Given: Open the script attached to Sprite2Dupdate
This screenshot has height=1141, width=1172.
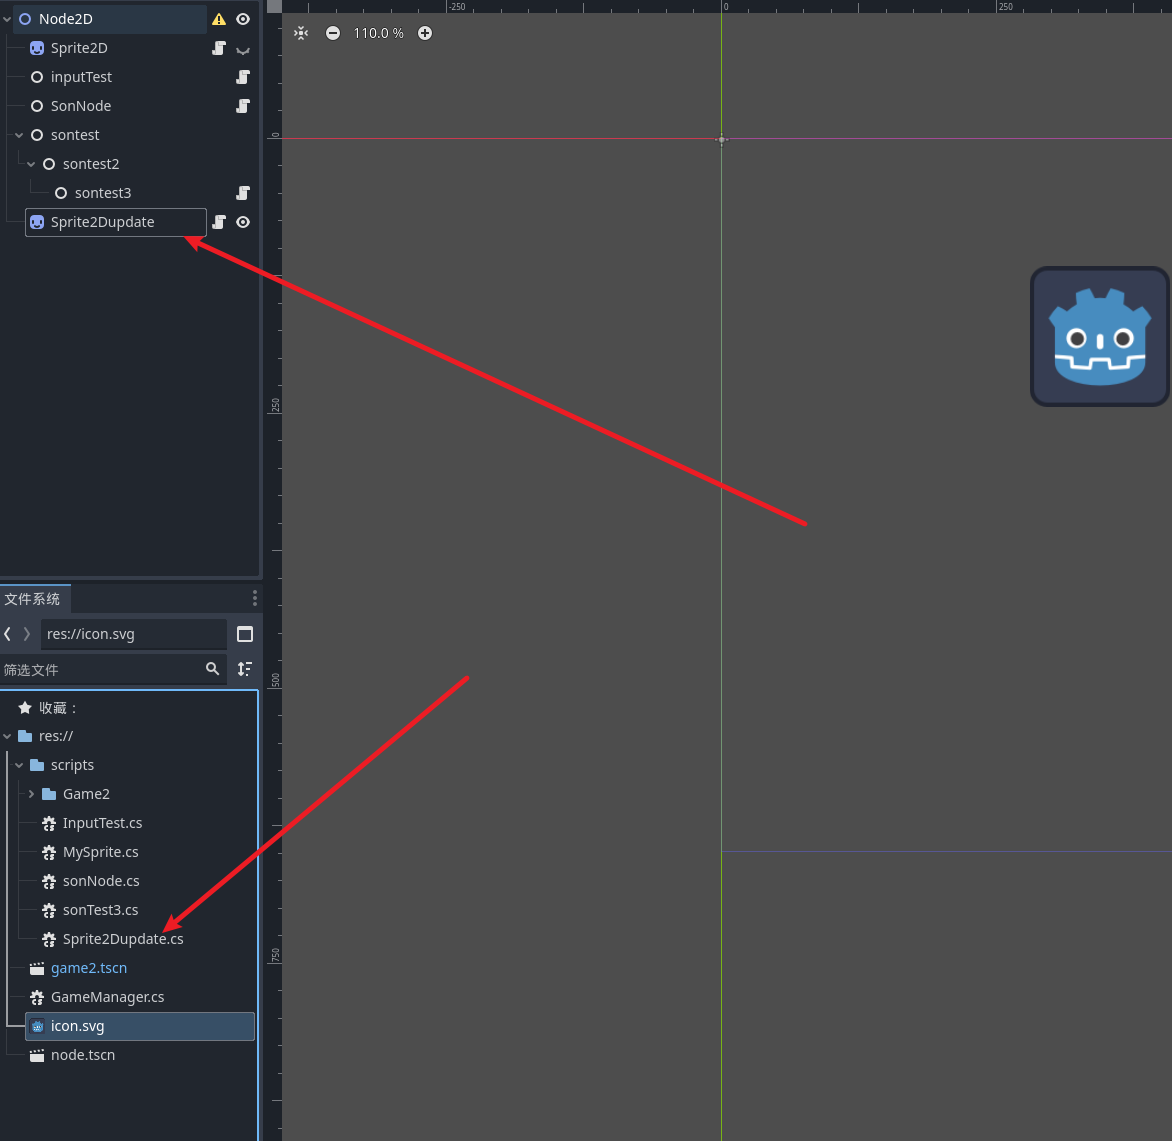Looking at the screenshot, I should (x=218, y=222).
